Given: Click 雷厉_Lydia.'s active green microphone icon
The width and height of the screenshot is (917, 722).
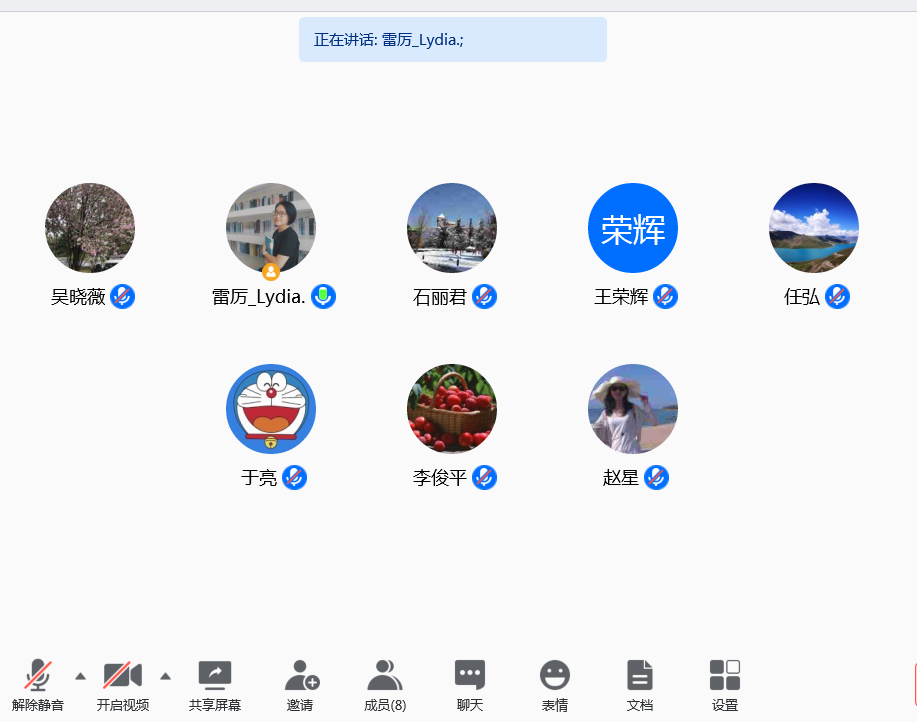Looking at the screenshot, I should pos(323,296).
